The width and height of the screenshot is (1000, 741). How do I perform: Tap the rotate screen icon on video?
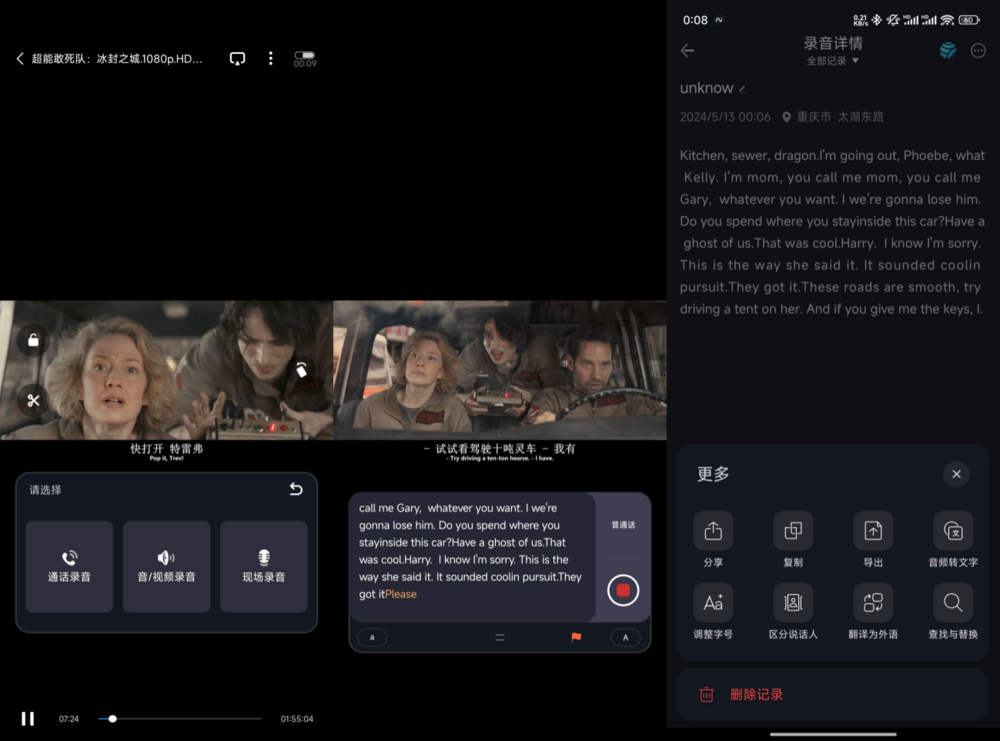pyautogui.click(x=301, y=369)
